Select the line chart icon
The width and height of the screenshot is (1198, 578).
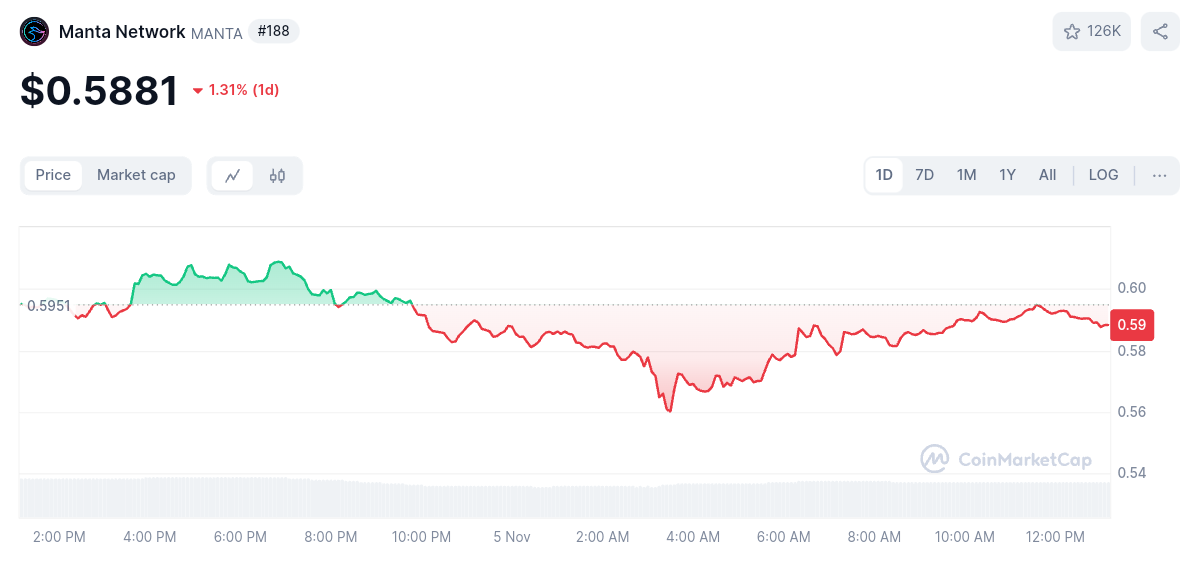232,175
